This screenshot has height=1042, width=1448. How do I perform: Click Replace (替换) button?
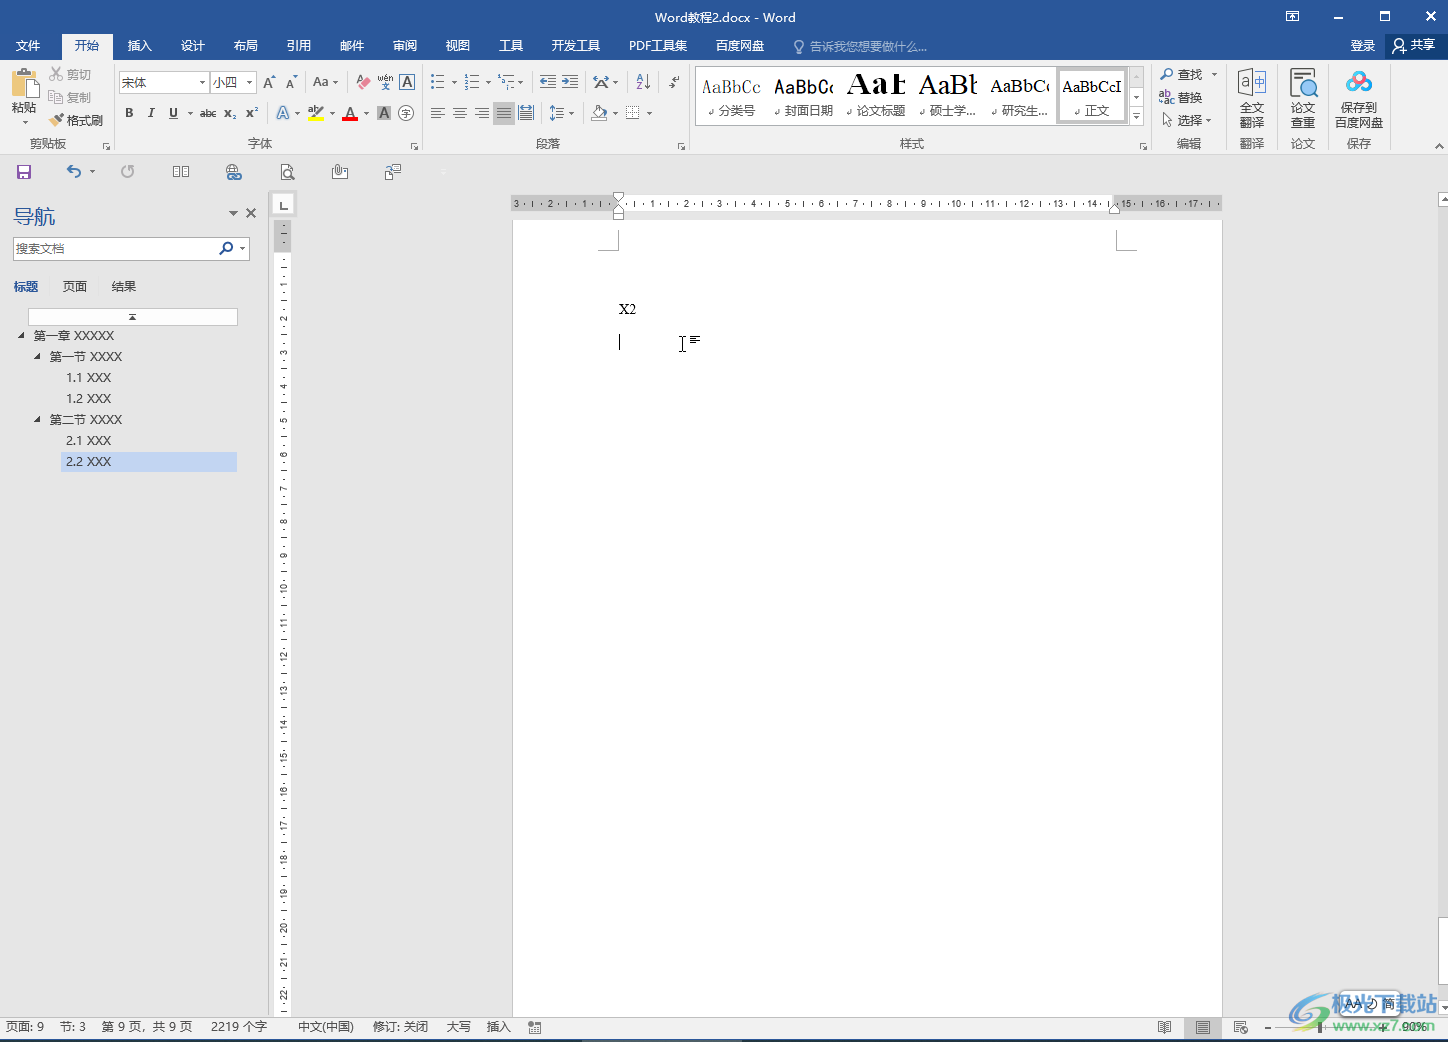pyautogui.click(x=1181, y=97)
